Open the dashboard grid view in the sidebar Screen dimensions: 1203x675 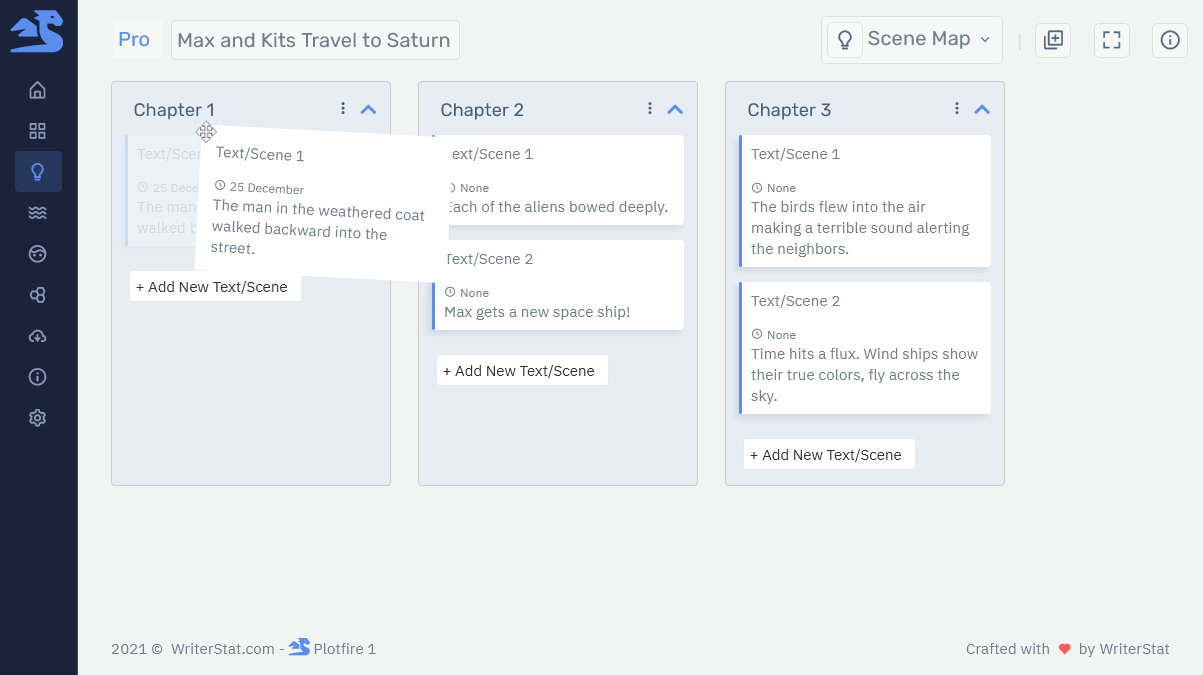tap(38, 130)
